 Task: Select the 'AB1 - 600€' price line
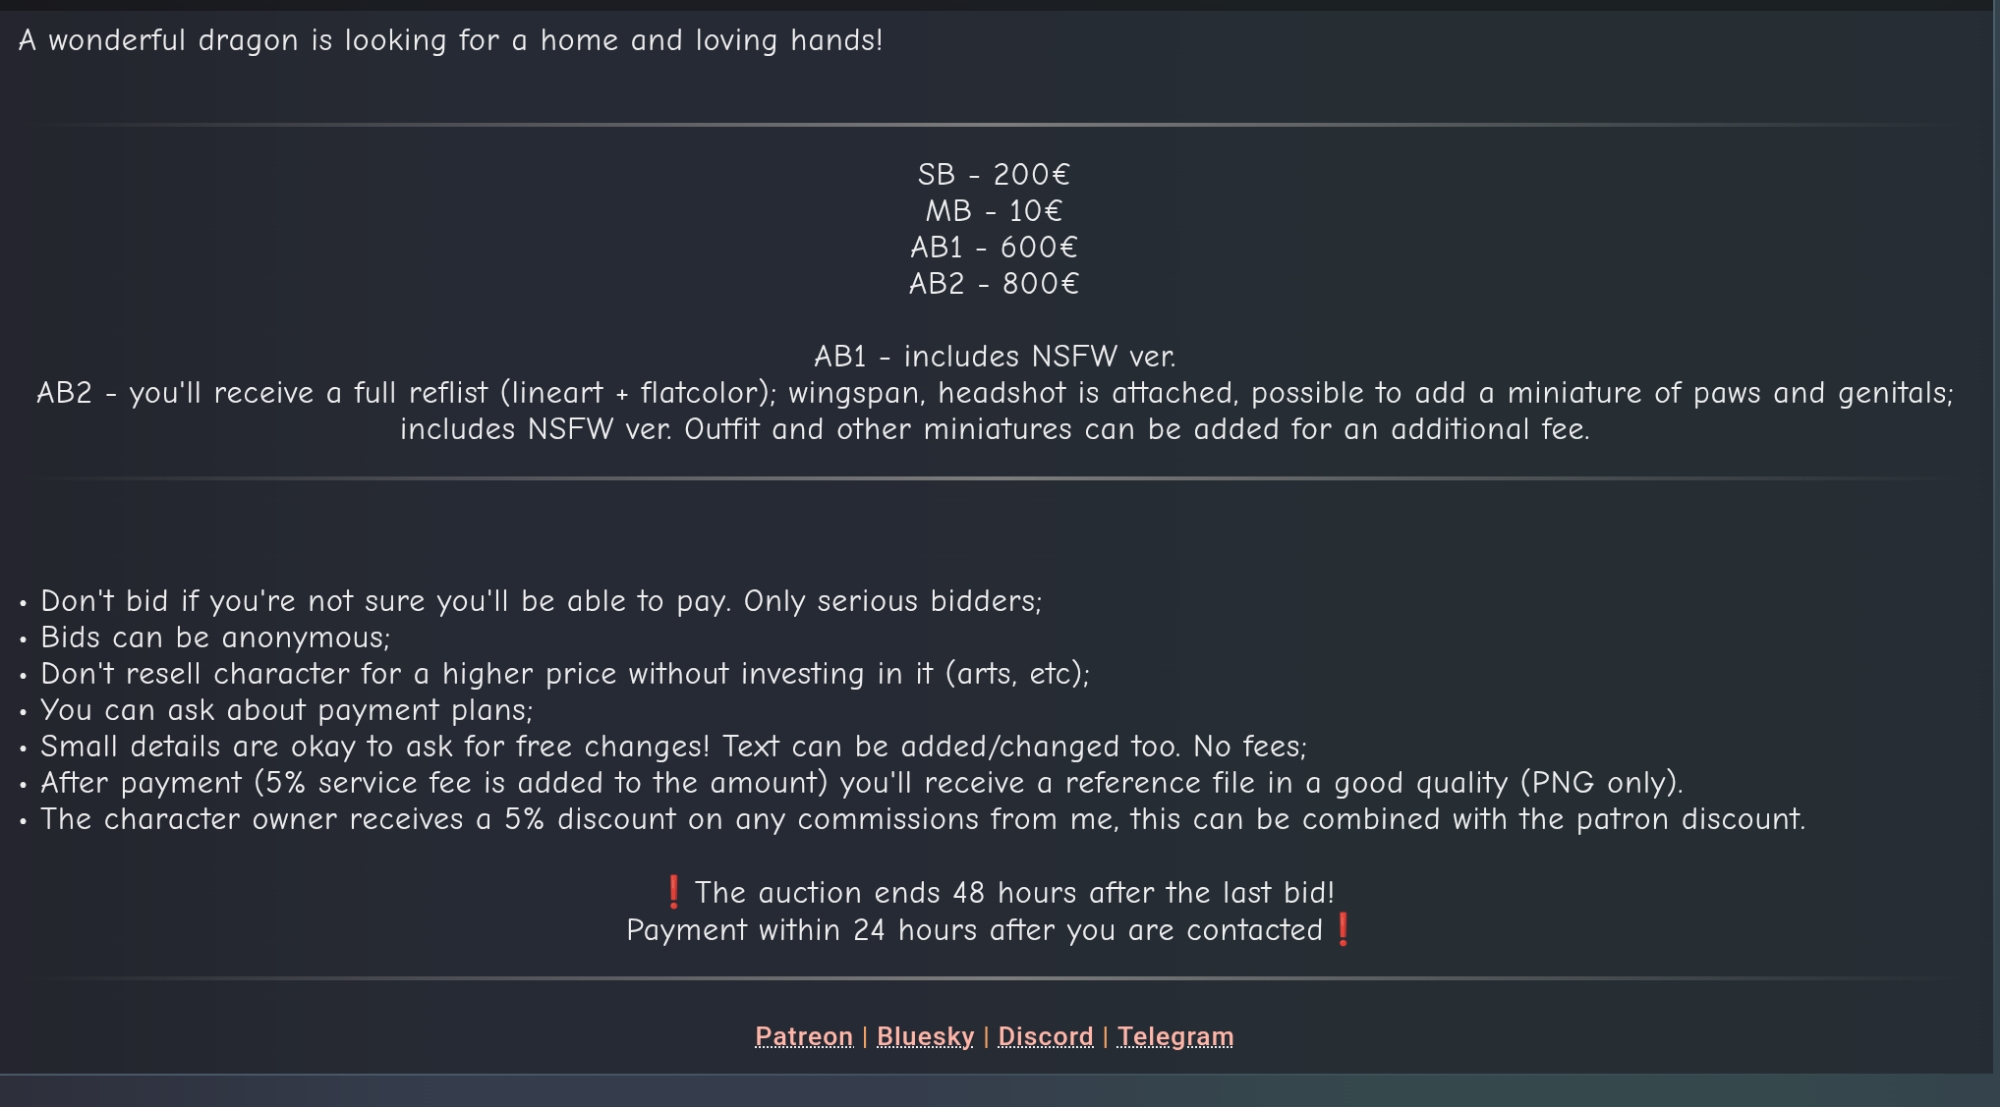993,247
